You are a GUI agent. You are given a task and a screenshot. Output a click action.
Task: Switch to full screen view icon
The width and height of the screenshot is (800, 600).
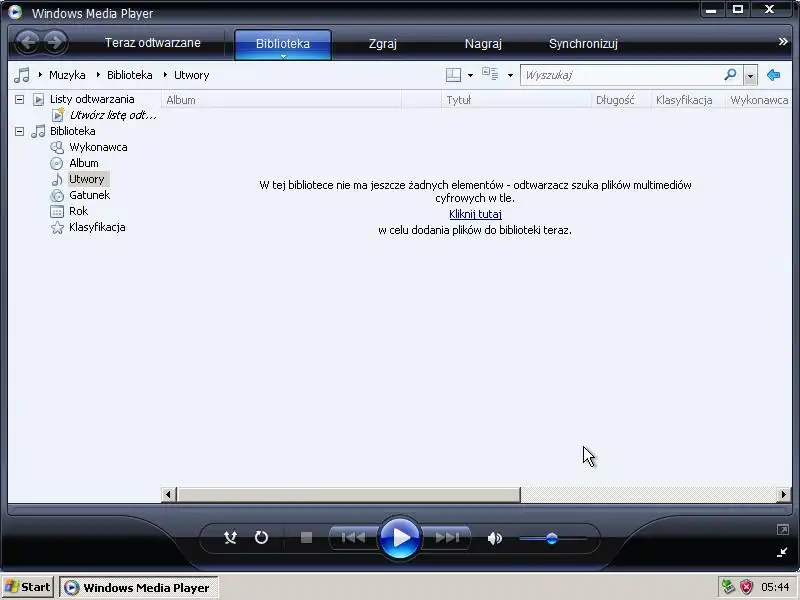pyautogui.click(x=783, y=530)
